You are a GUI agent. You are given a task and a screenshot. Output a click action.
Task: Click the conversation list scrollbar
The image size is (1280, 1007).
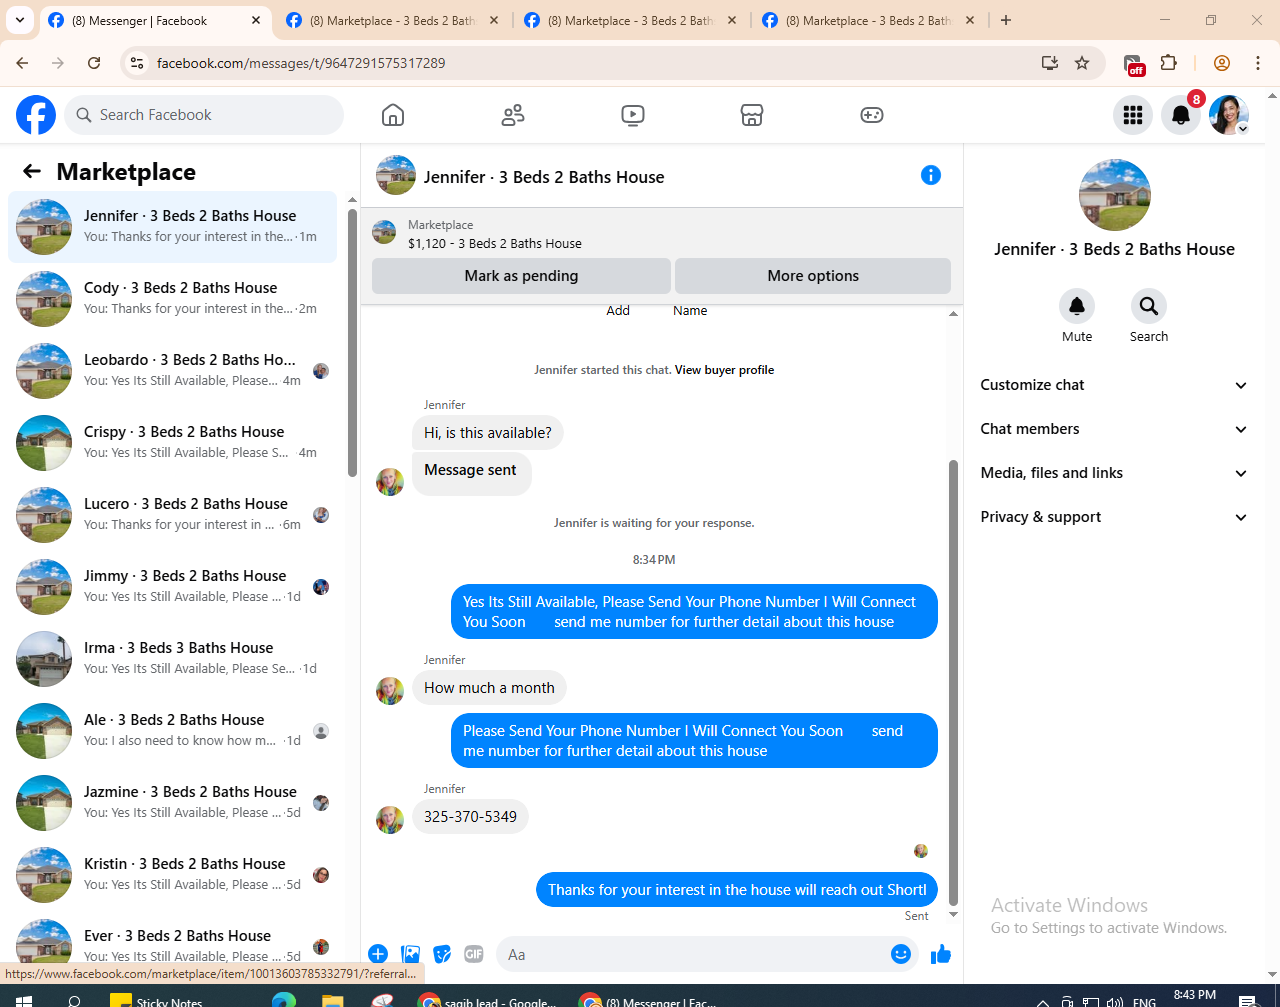point(352,343)
